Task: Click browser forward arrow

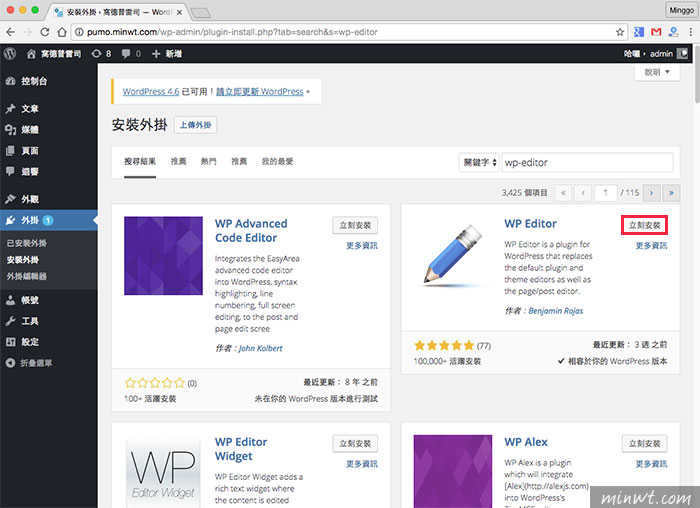Action: coord(28,32)
